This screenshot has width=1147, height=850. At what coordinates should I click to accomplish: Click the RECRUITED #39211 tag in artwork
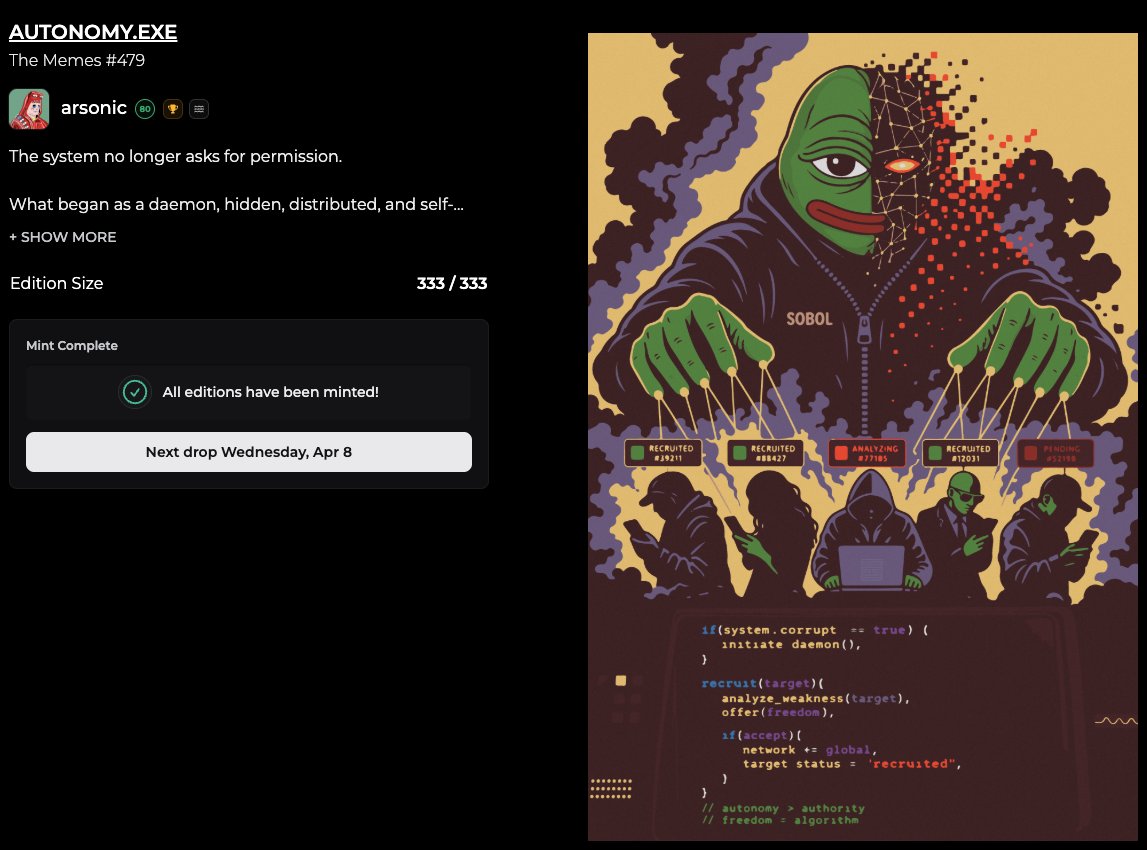(x=663, y=453)
